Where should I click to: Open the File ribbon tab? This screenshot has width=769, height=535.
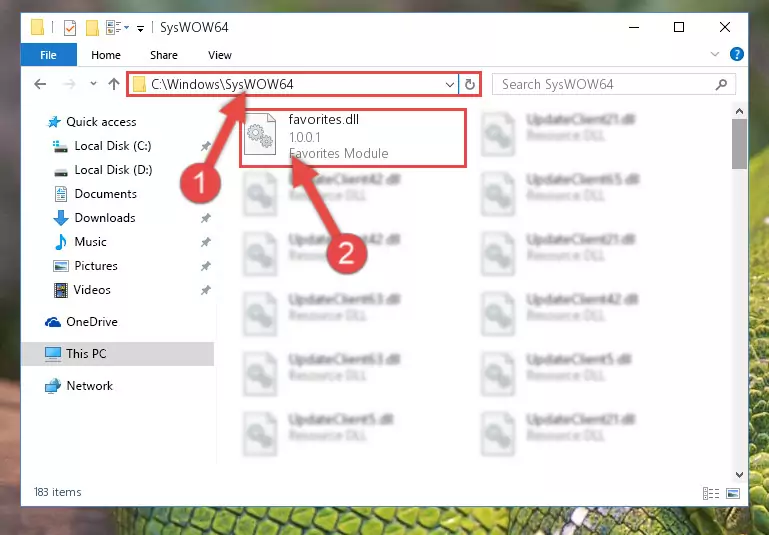[49, 55]
